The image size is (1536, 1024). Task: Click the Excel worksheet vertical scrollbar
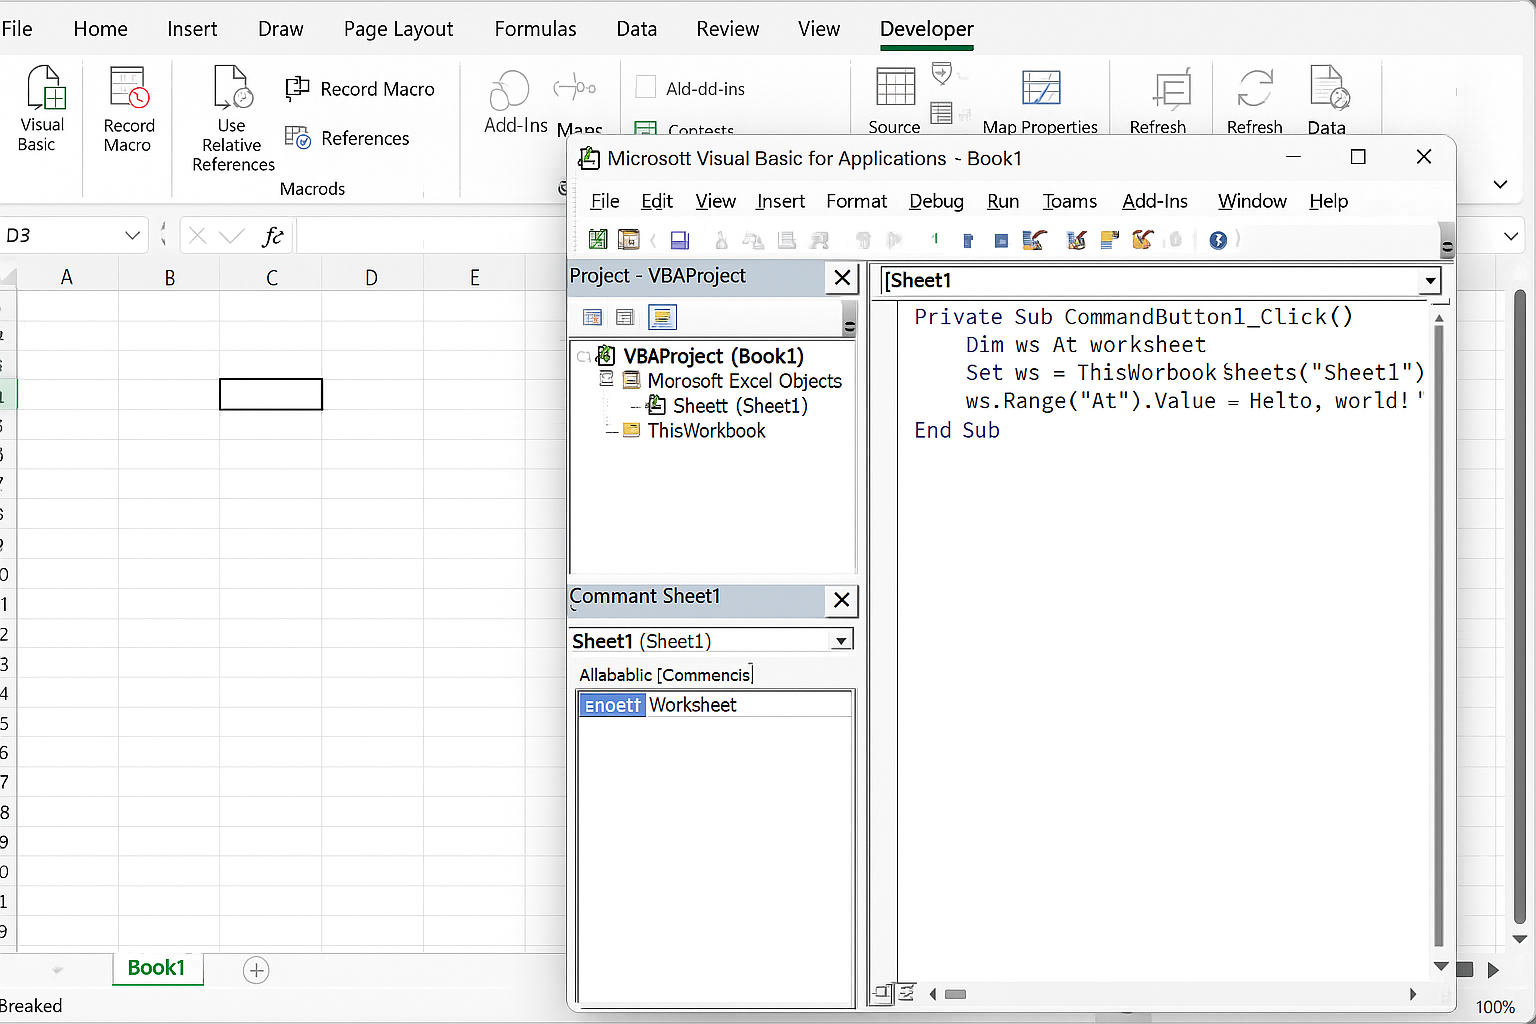point(1519,608)
